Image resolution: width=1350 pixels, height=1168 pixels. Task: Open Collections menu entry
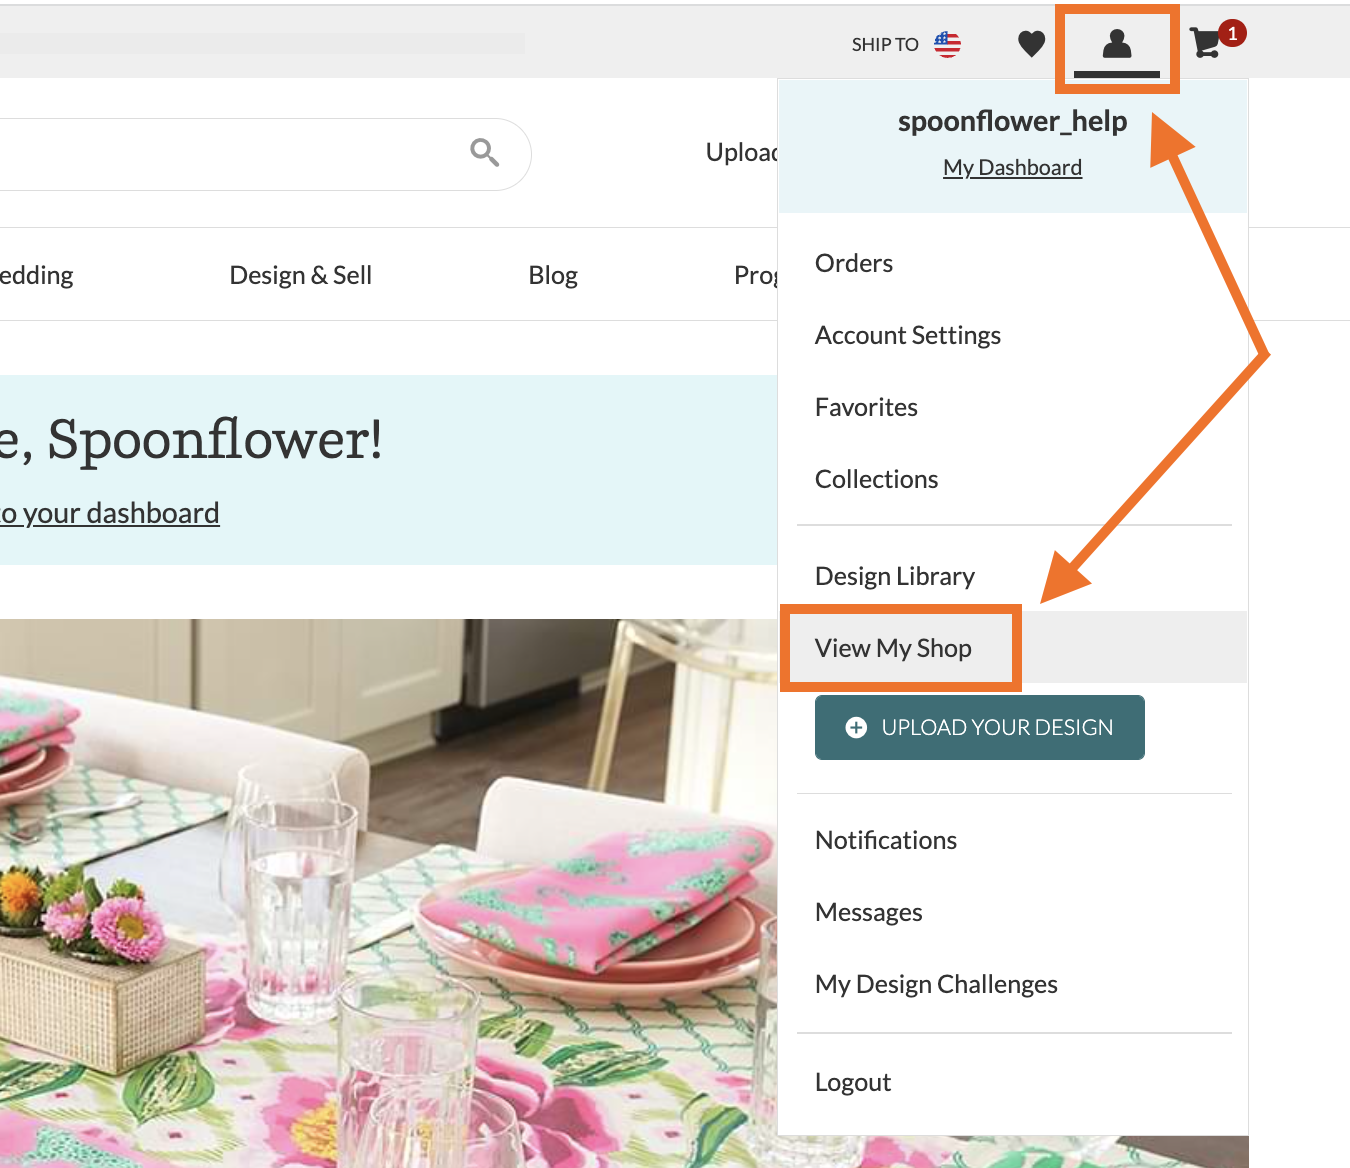coord(876,479)
